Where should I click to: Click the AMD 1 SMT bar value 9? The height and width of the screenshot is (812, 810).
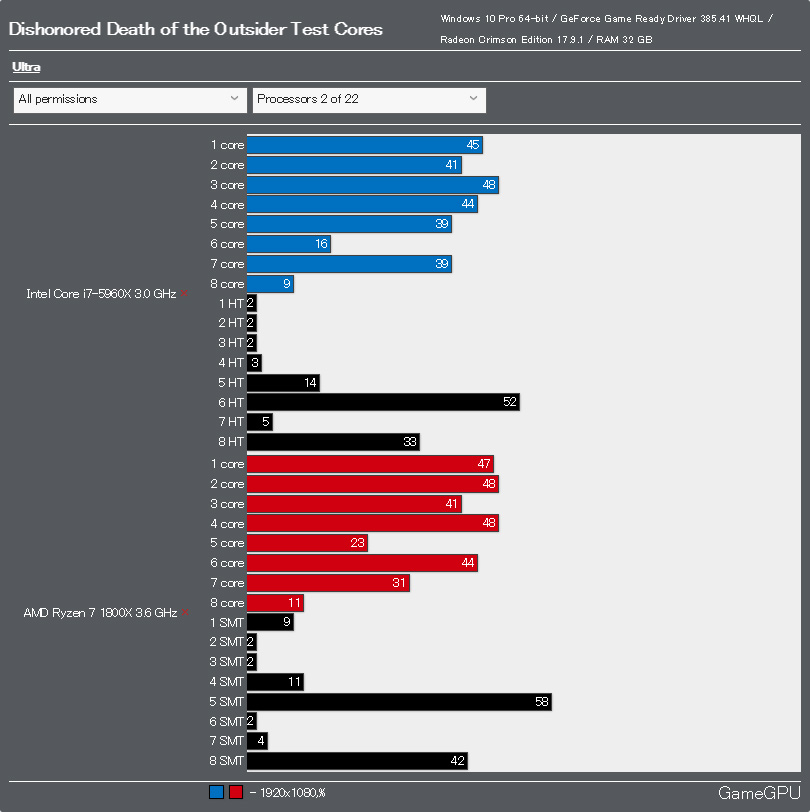287,622
